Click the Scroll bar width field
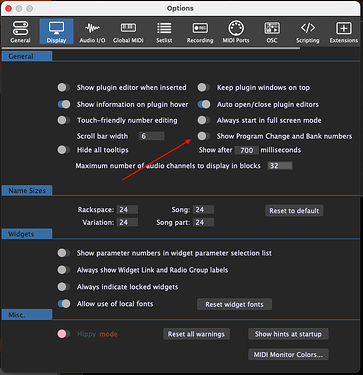This screenshot has width=363, height=375. coord(152,136)
